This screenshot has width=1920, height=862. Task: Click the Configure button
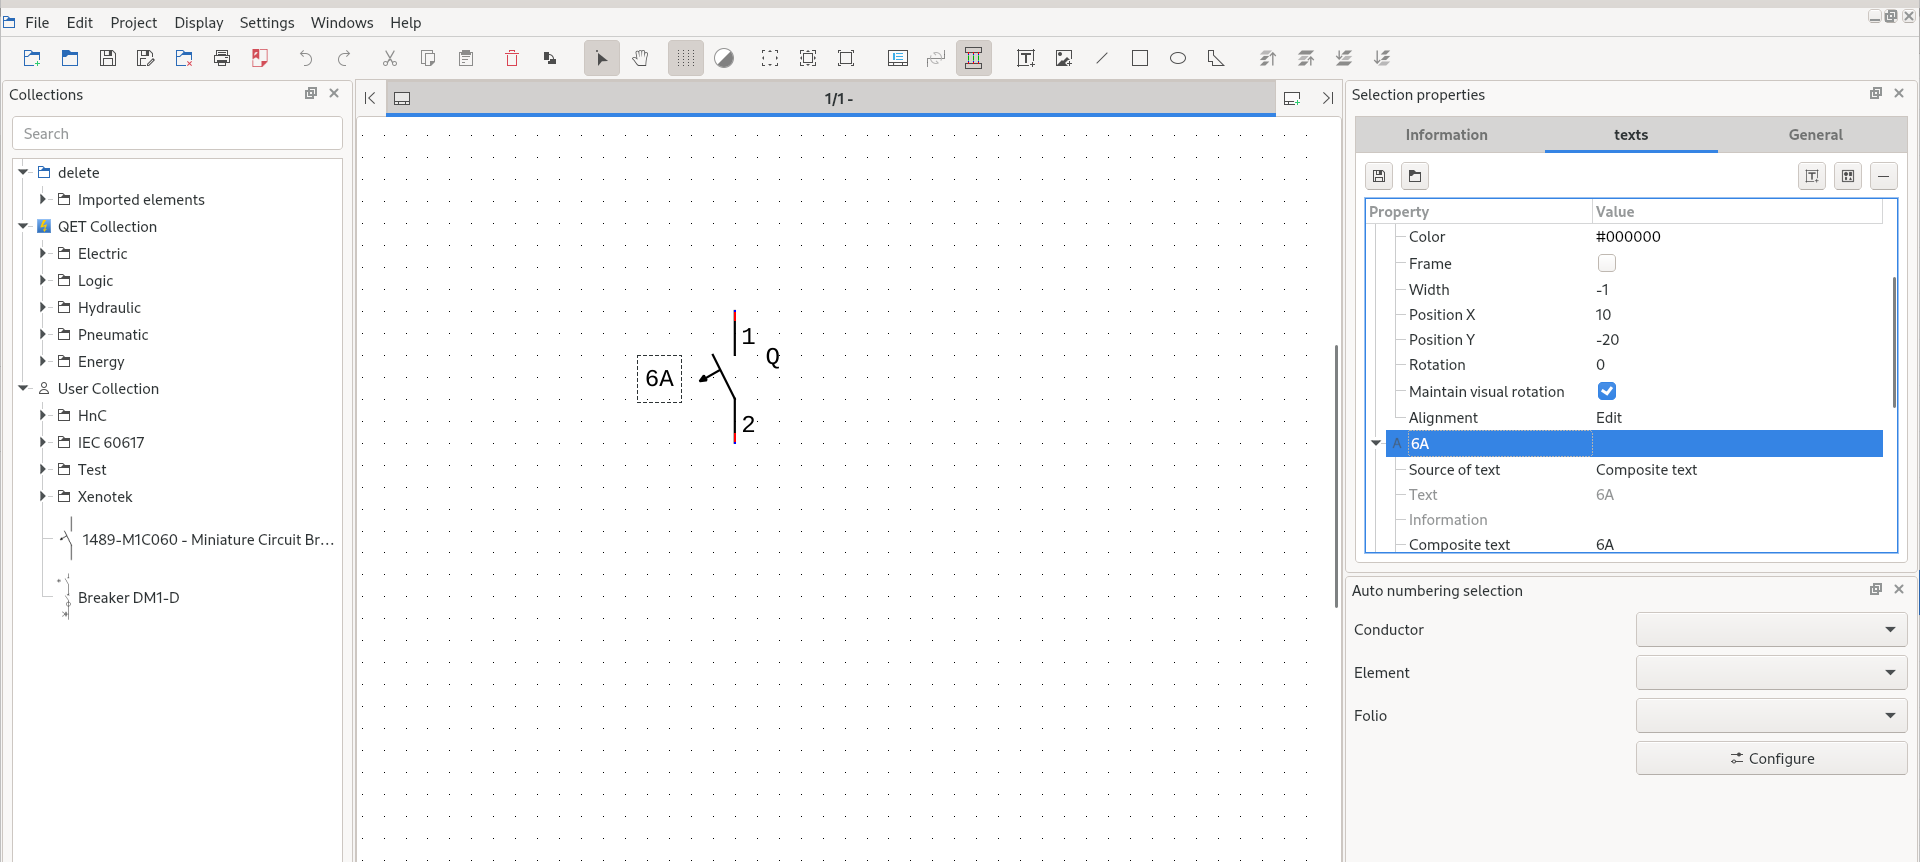point(1771,758)
